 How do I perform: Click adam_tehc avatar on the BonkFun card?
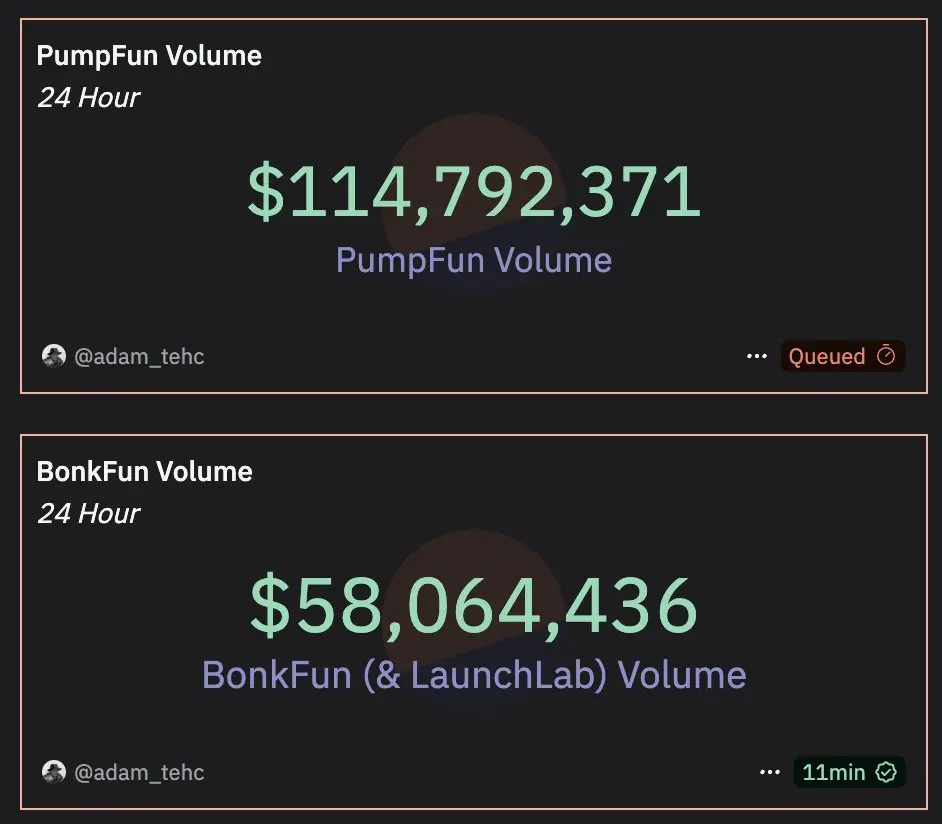pos(53,772)
